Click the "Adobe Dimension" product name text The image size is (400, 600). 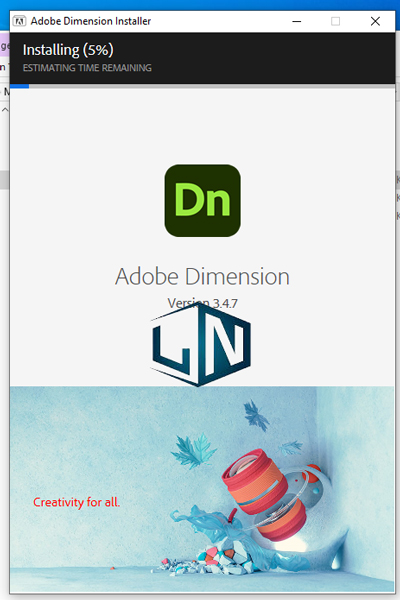202,276
